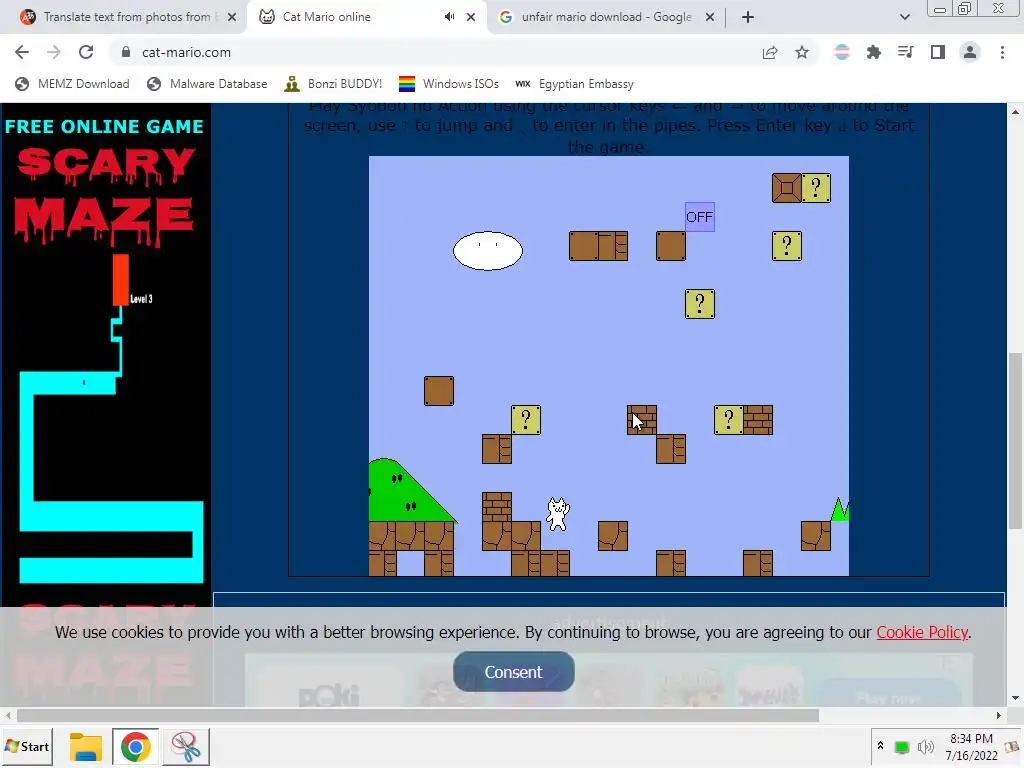Screen dimensions: 1024x768
Task: Click the vertical page scrollbar thumb
Action: point(1014,441)
